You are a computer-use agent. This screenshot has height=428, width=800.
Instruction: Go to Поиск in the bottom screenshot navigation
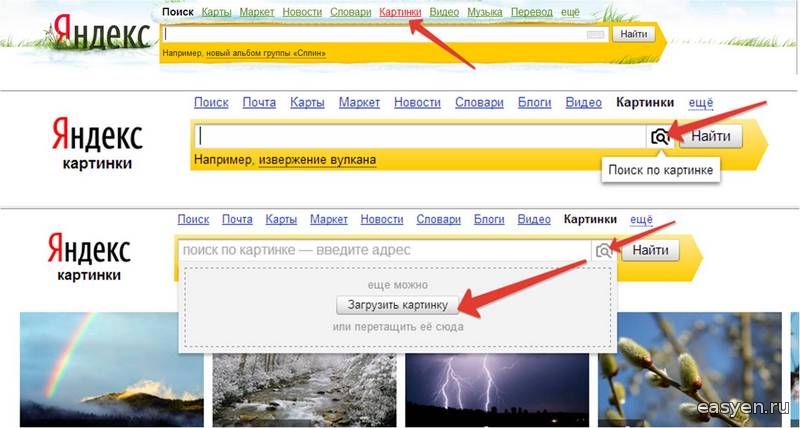tap(193, 219)
